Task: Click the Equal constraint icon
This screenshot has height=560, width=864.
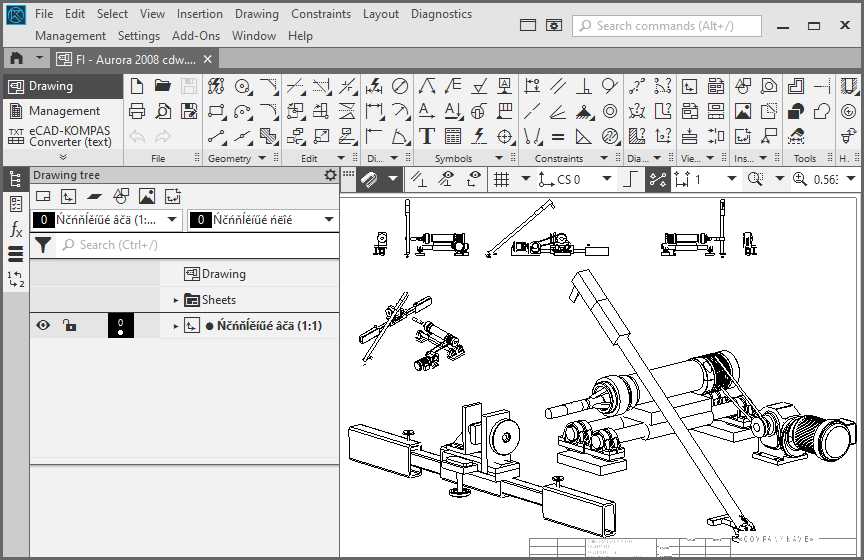Action: pos(558,136)
